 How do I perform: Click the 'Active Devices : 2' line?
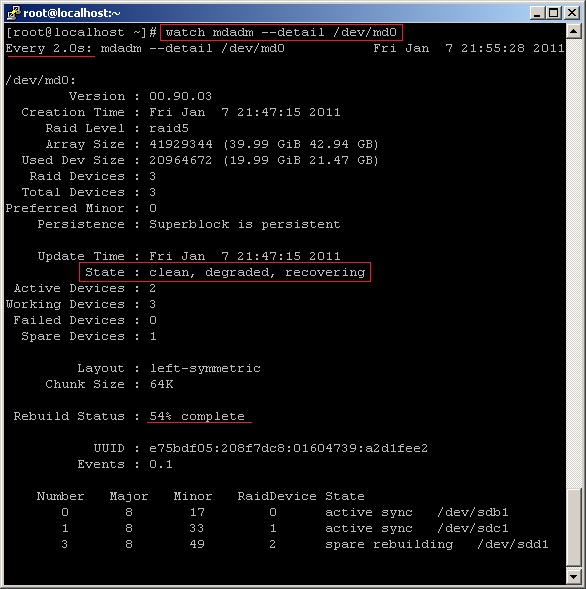[85, 288]
